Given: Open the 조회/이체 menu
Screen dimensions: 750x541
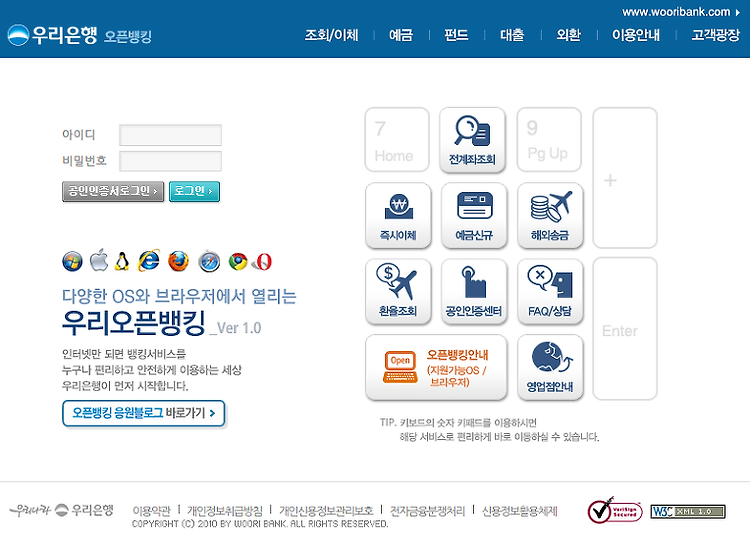Looking at the screenshot, I should 331,35.
